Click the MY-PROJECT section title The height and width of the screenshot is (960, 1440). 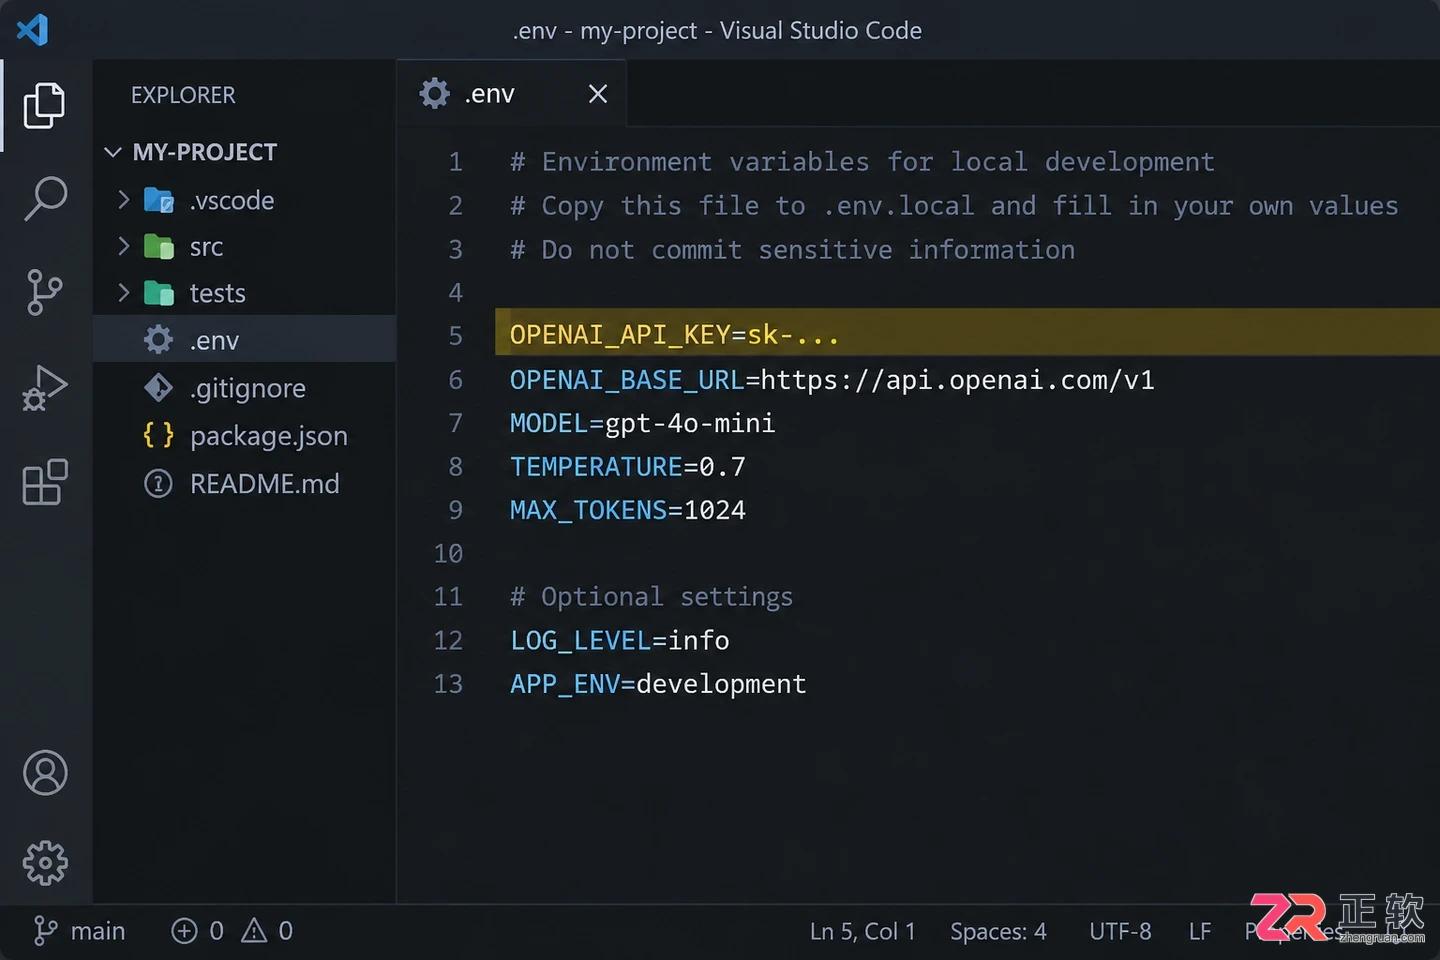click(x=204, y=152)
